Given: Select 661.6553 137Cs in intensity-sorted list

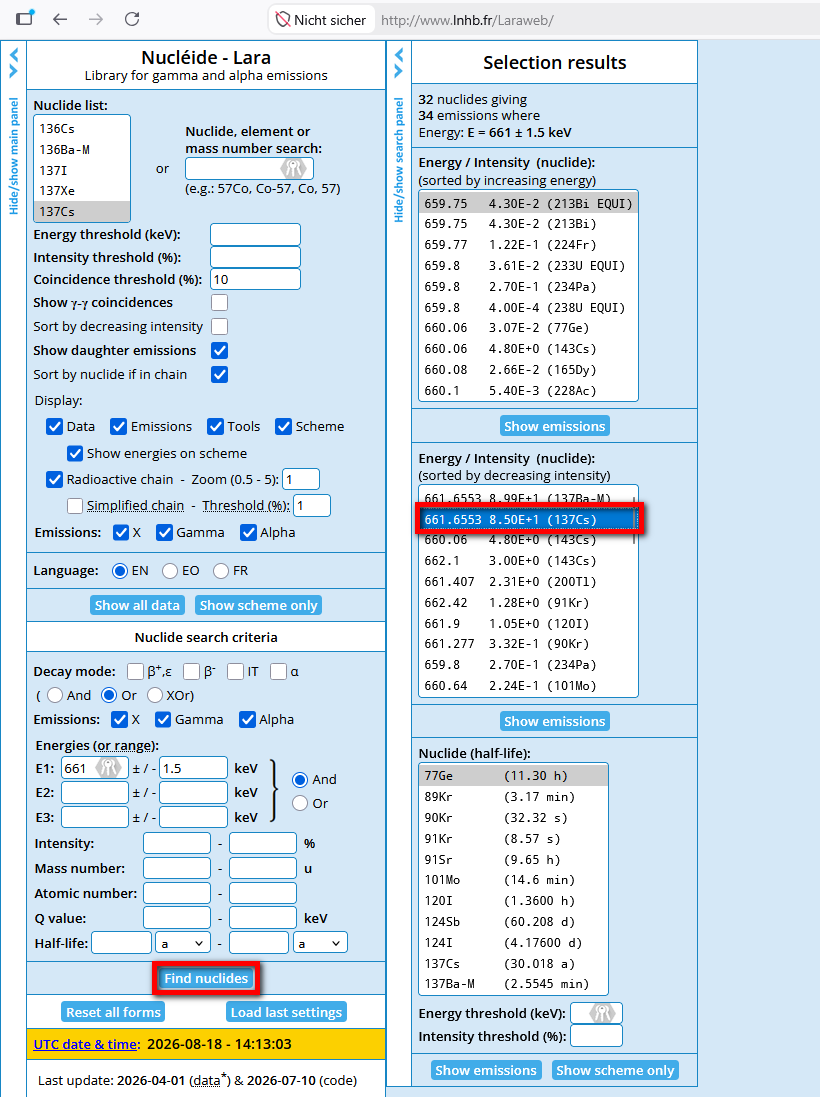Looking at the screenshot, I should (526, 520).
